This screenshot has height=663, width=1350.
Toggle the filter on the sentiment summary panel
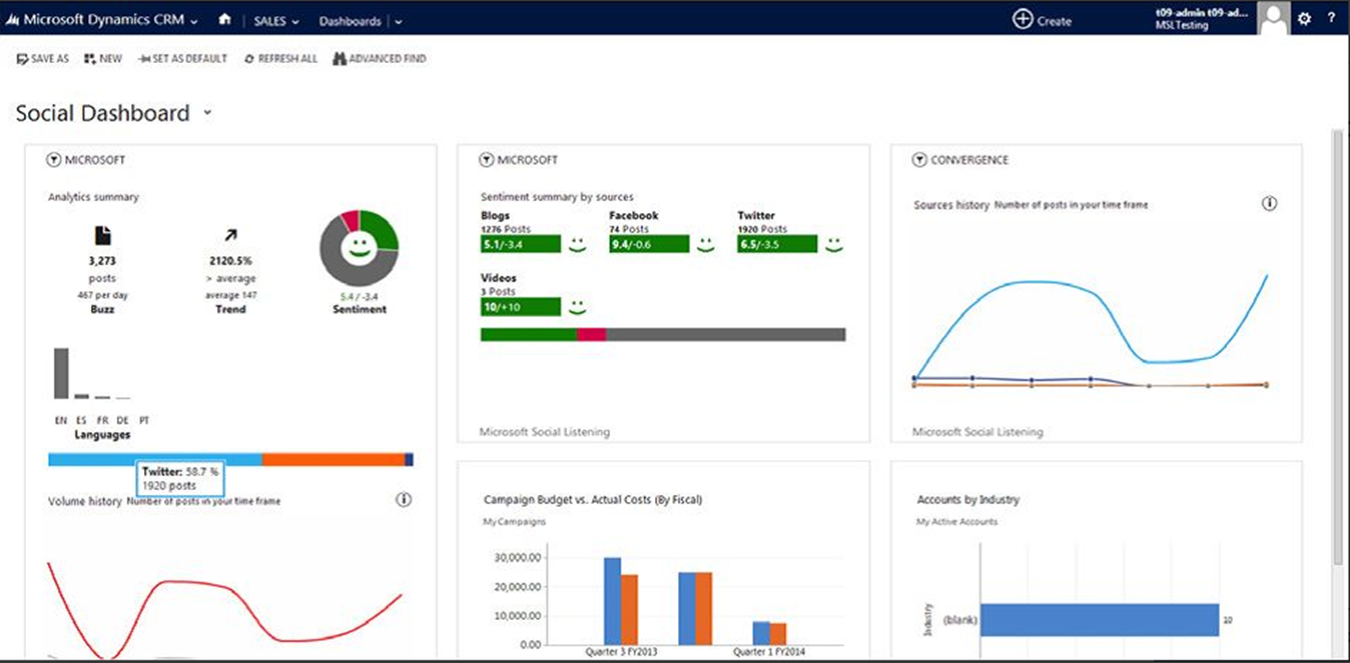[x=486, y=159]
